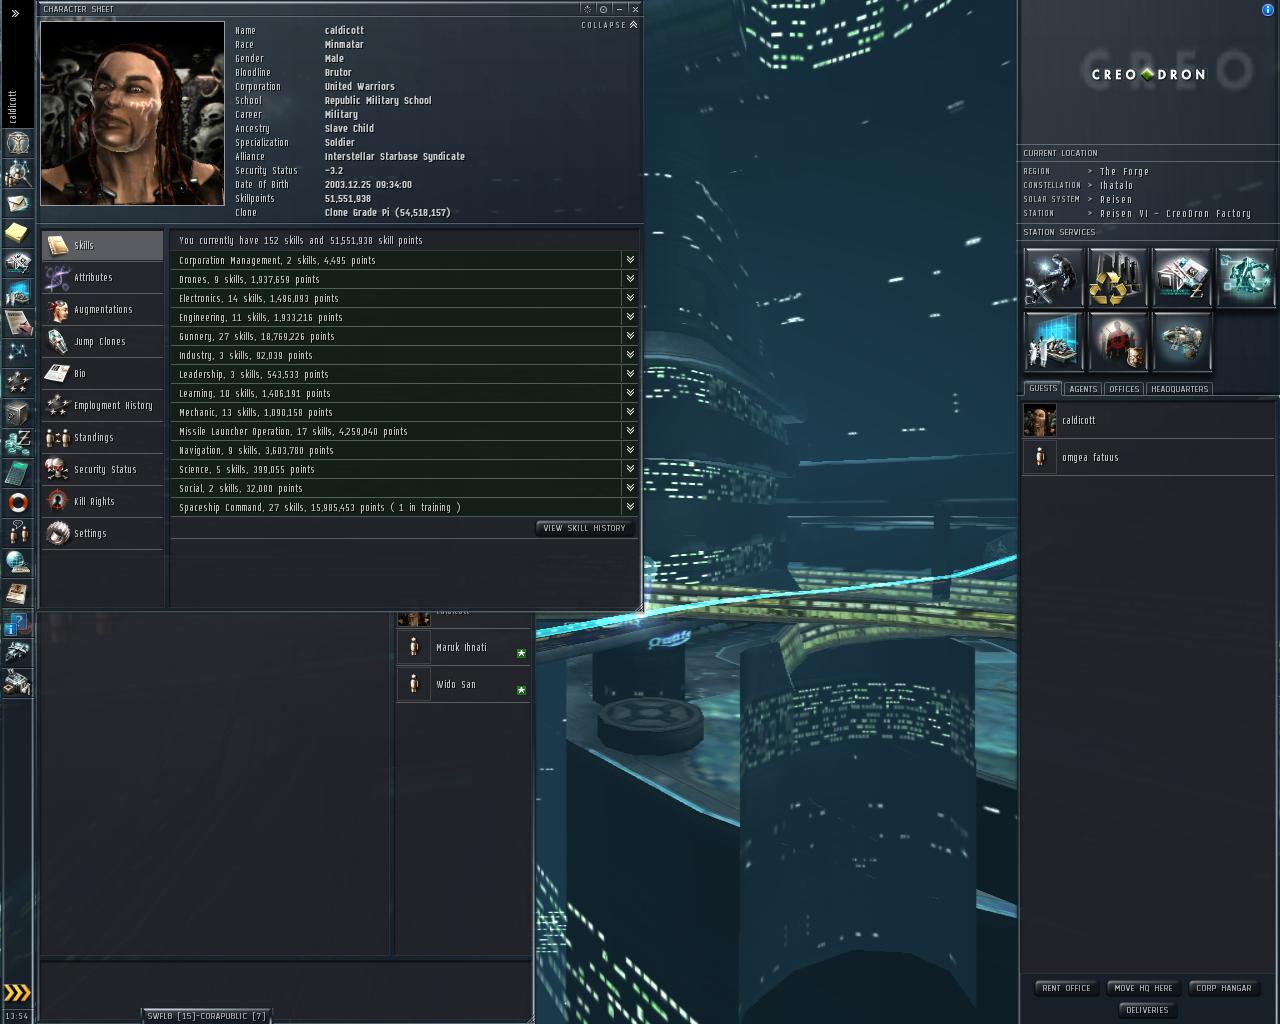Viewport: 1280px width, 1024px height.
Task: Open the mail envelope icon in the sidebar
Action: coord(17,203)
